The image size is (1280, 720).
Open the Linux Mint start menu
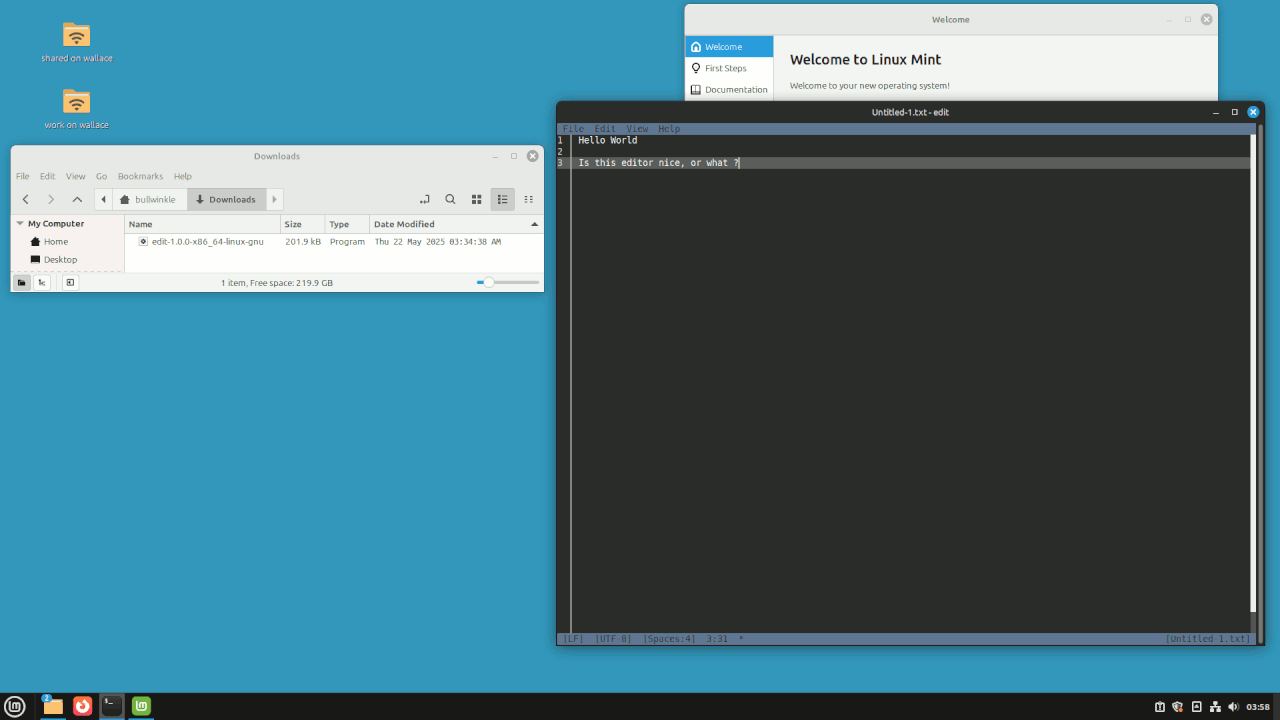15,706
